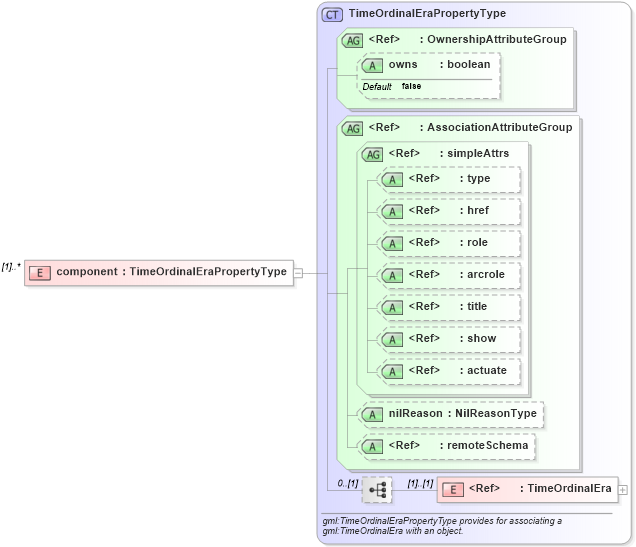This screenshot has width=636, height=547.
Task: Select the ': show' attribute label
Action: (x=478, y=338)
